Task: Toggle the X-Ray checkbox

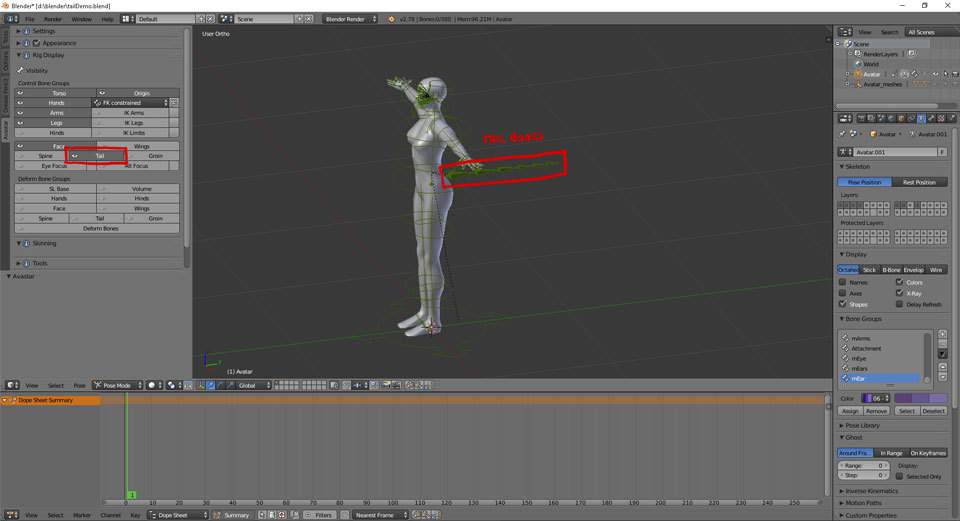Action: [900, 294]
